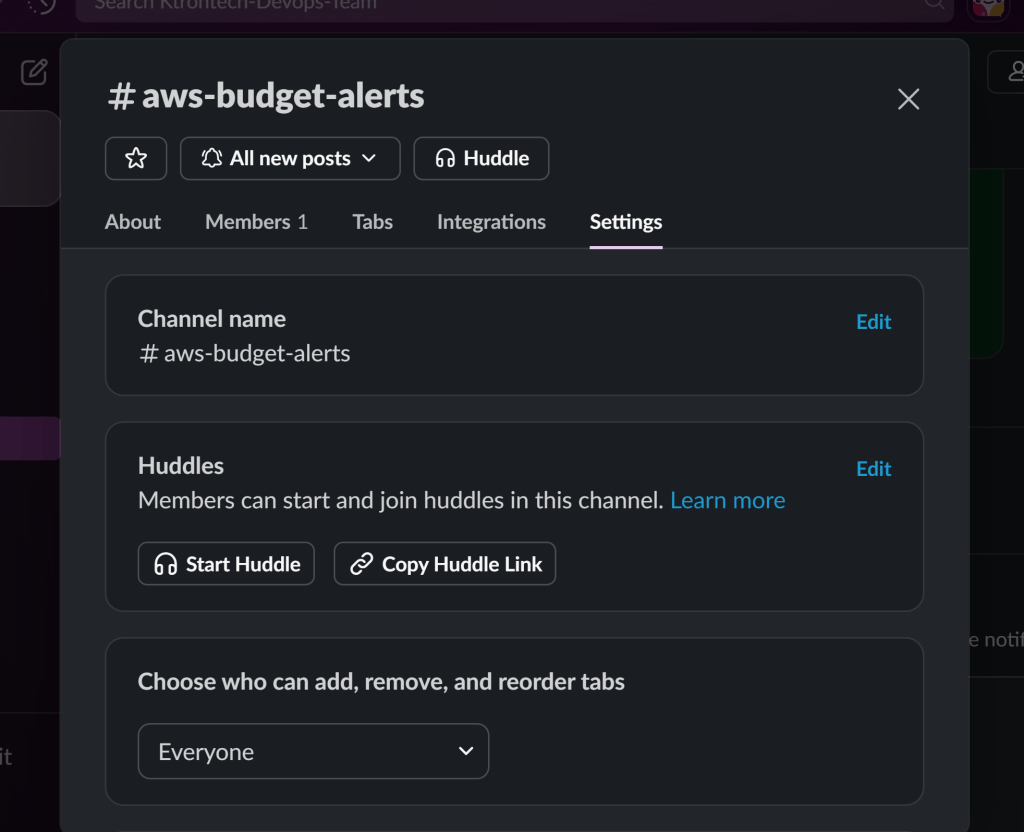The image size is (1024, 832).
Task: Compose a new message with pencil icon
Action: tap(34, 72)
